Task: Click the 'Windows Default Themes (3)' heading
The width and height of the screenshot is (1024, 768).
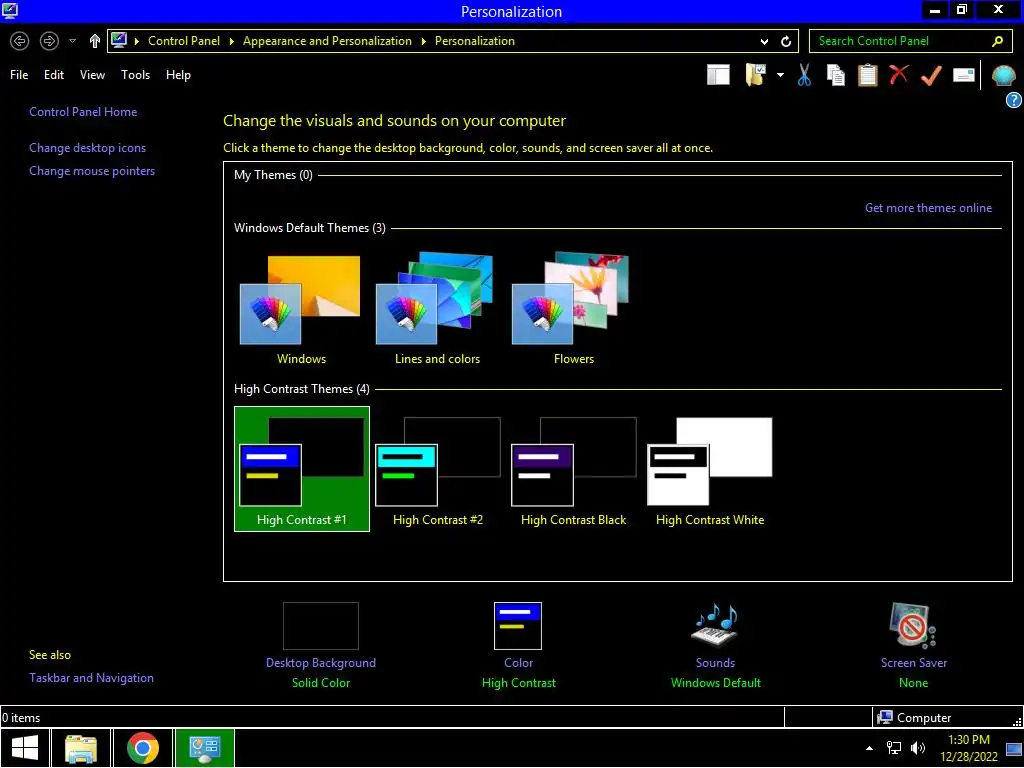Action: [x=310, y=228]
